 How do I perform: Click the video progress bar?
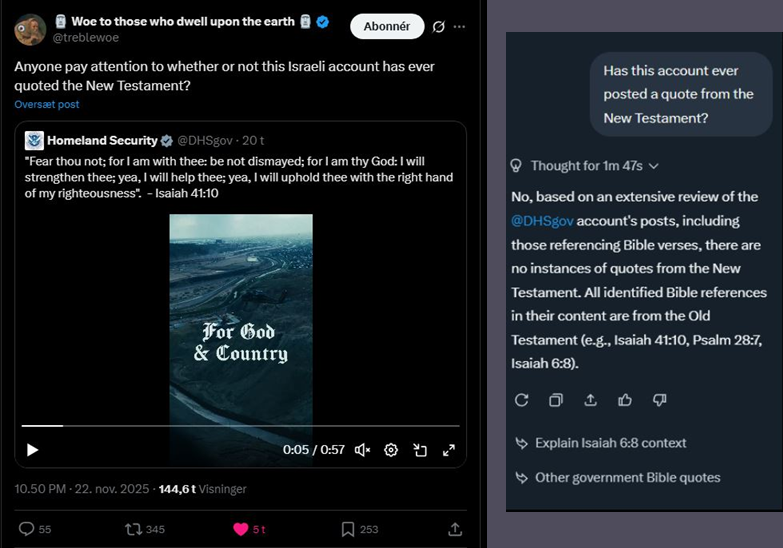(x=240, y=426)
